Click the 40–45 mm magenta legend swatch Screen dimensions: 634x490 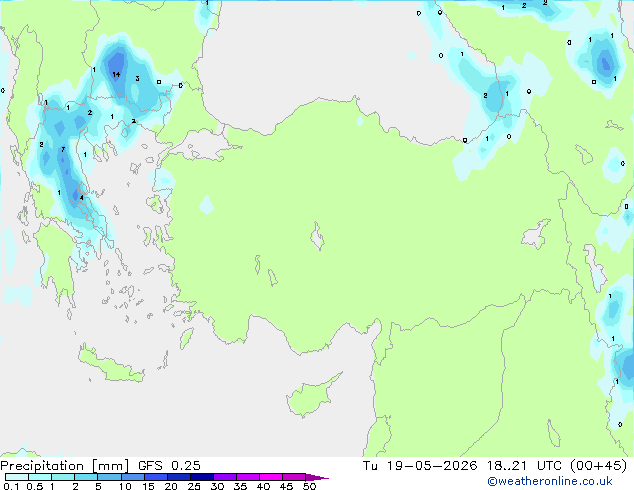[271, 477]
